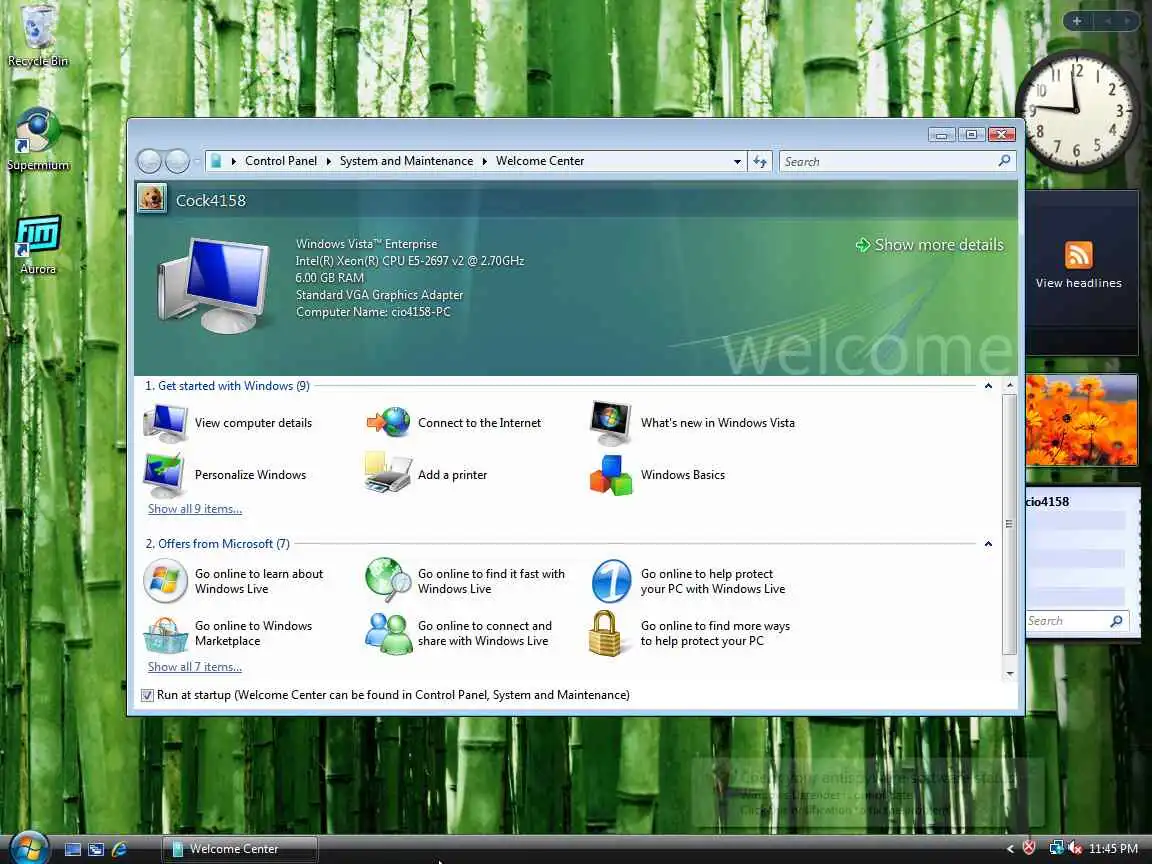Image resolution: width=1152 pixels, height=864 pixels.
Task: Click the analog clock gadget
Action: click(x=1076, y=110)
